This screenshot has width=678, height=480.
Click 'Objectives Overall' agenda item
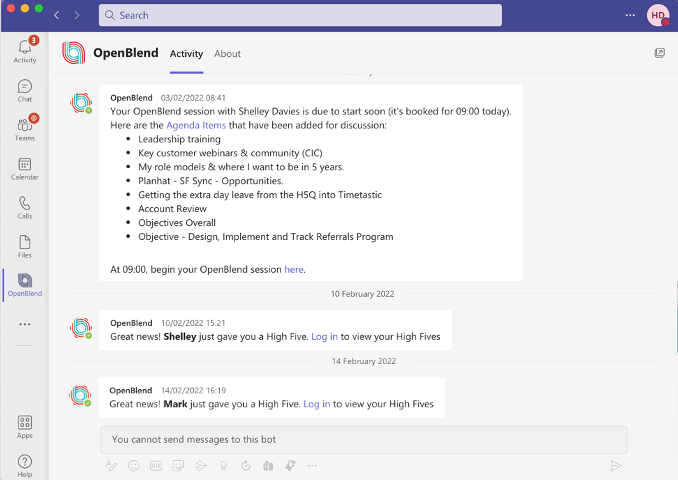177,223
